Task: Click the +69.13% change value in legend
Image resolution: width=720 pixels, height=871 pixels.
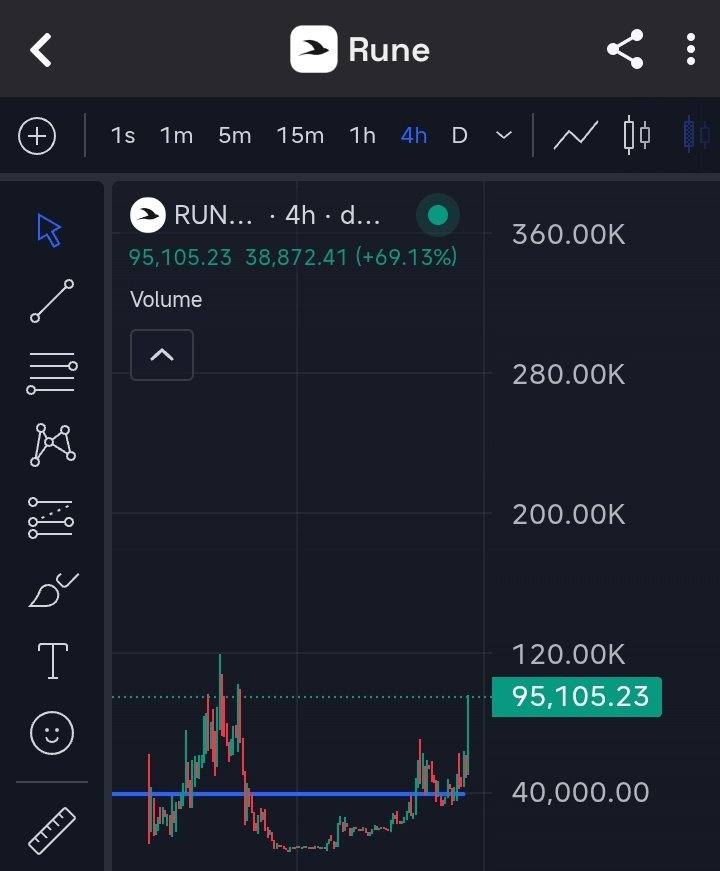Action: [406, 257]
